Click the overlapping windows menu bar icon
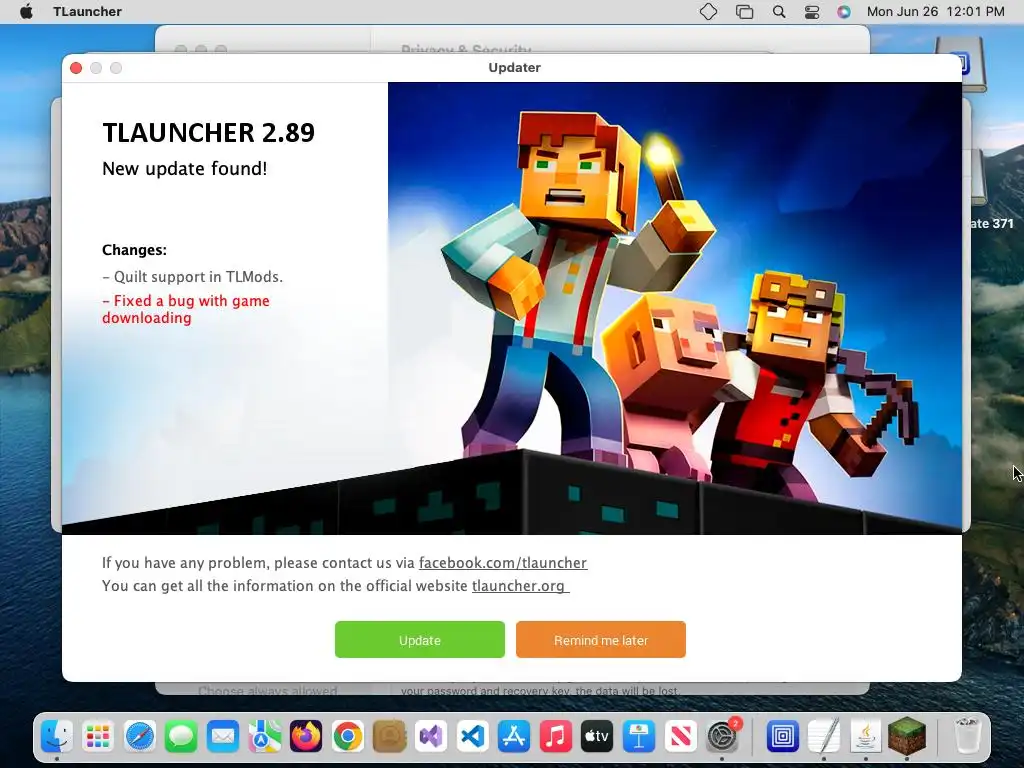The height and width of the screenshot is (768, 1024). pyautogui.click(x=744, y=11)
